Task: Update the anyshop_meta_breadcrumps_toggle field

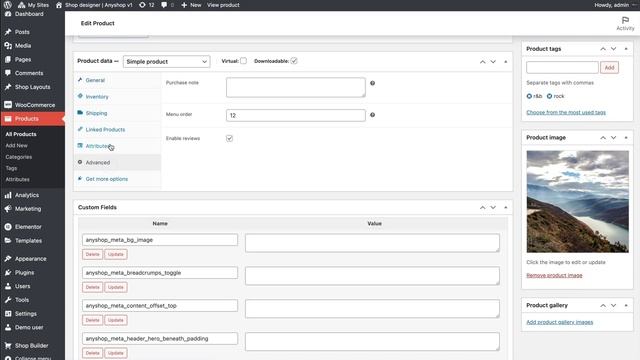Action: [116, 287]
